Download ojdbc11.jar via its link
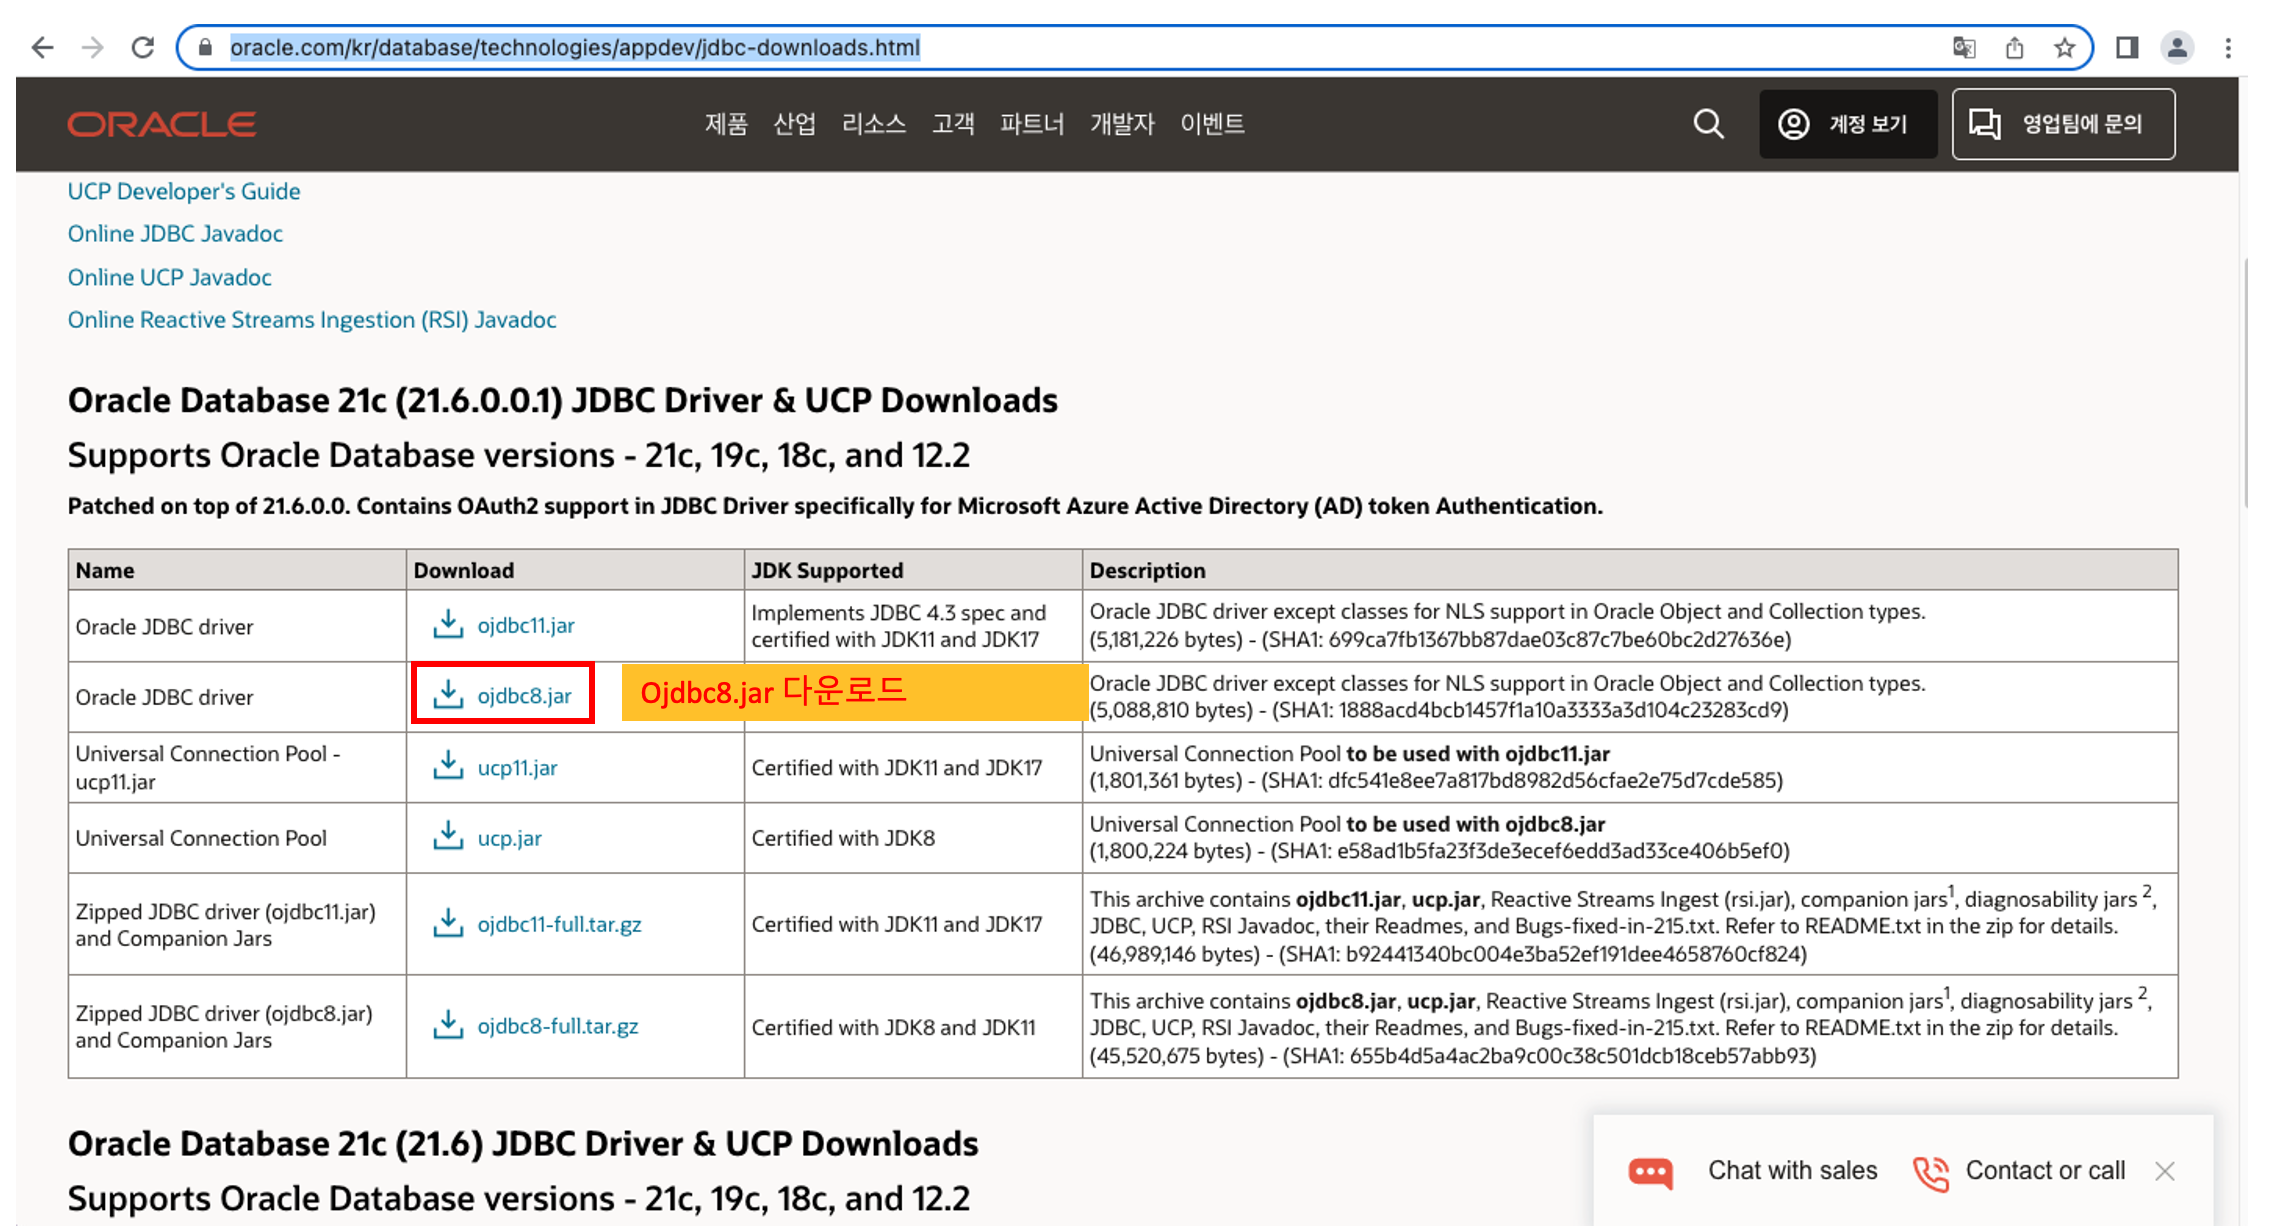The image size is (2270, 1226). [526, 625]
